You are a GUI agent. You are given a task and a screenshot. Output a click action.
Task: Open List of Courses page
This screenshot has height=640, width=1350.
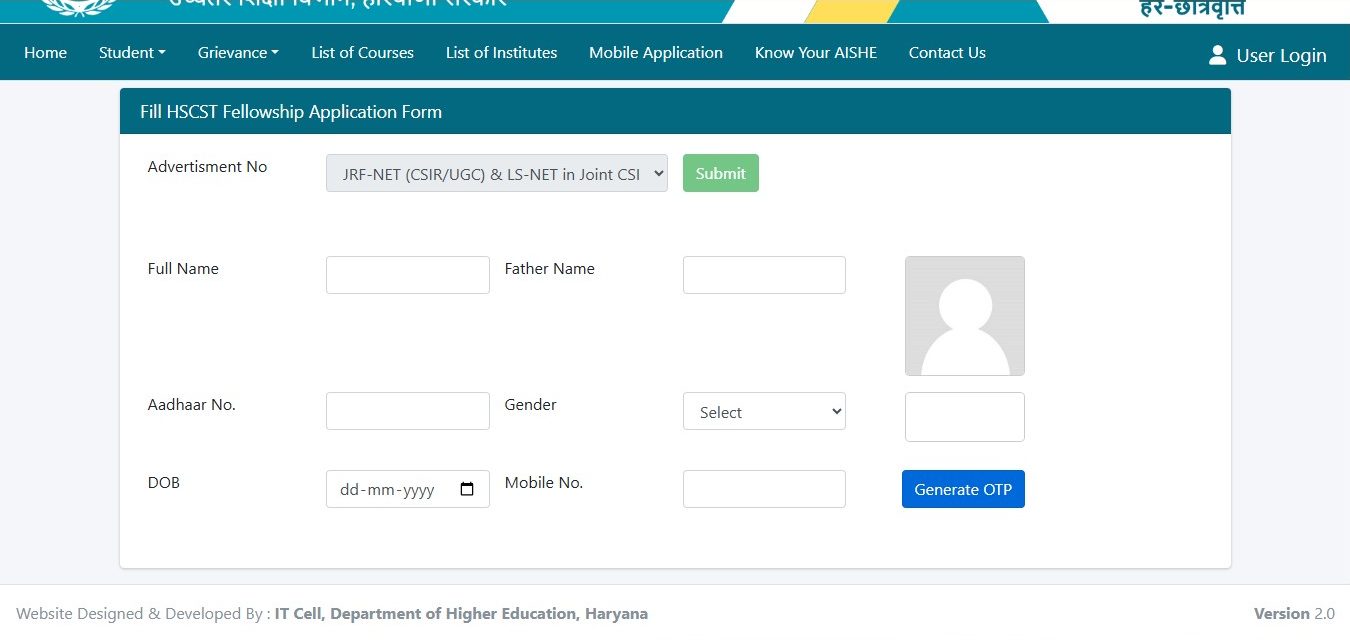(362, 53)
